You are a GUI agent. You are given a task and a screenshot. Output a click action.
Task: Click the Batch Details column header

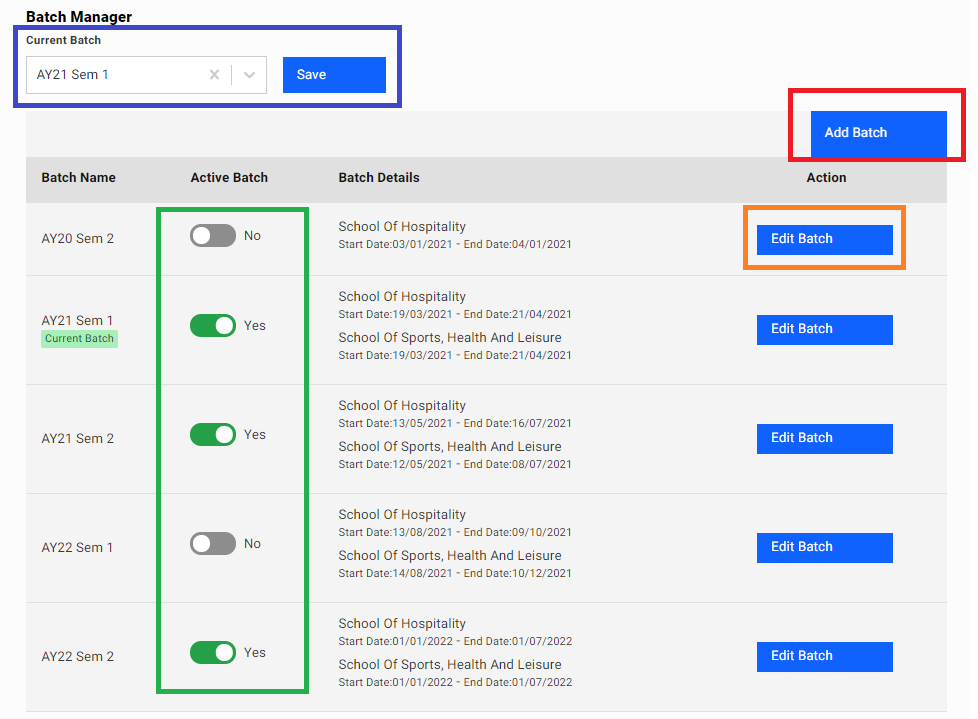[379, 178]
